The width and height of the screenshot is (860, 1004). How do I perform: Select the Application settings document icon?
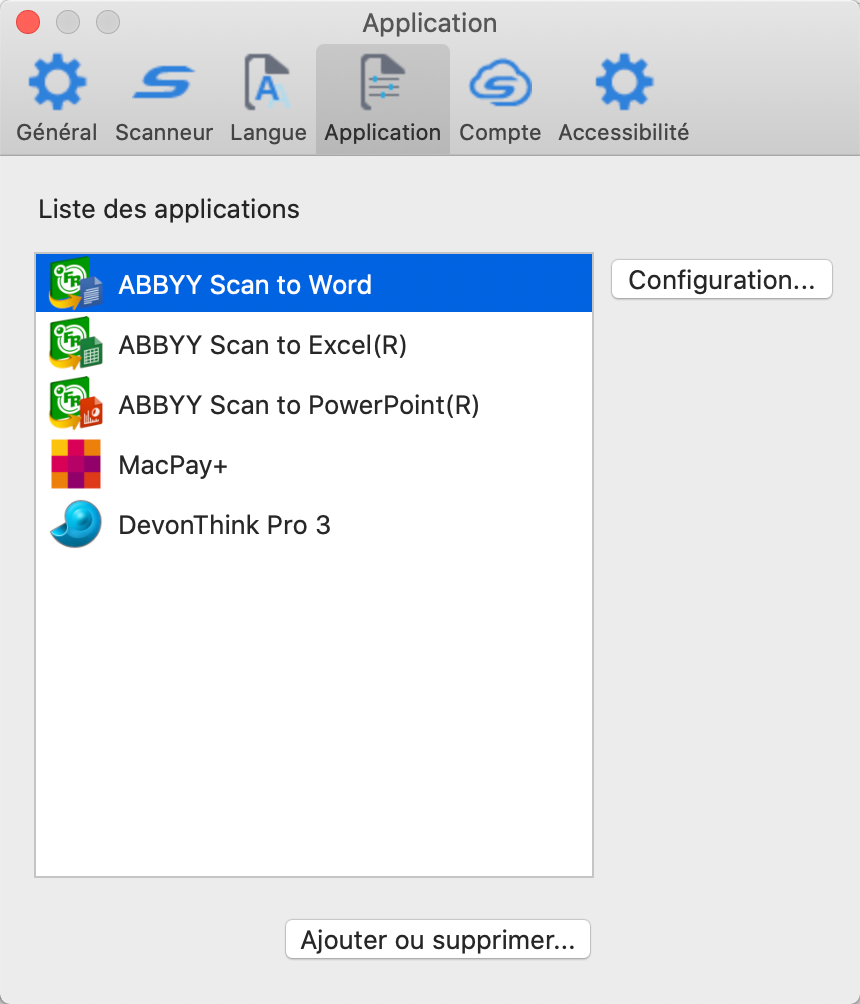(x=382, y=83)
